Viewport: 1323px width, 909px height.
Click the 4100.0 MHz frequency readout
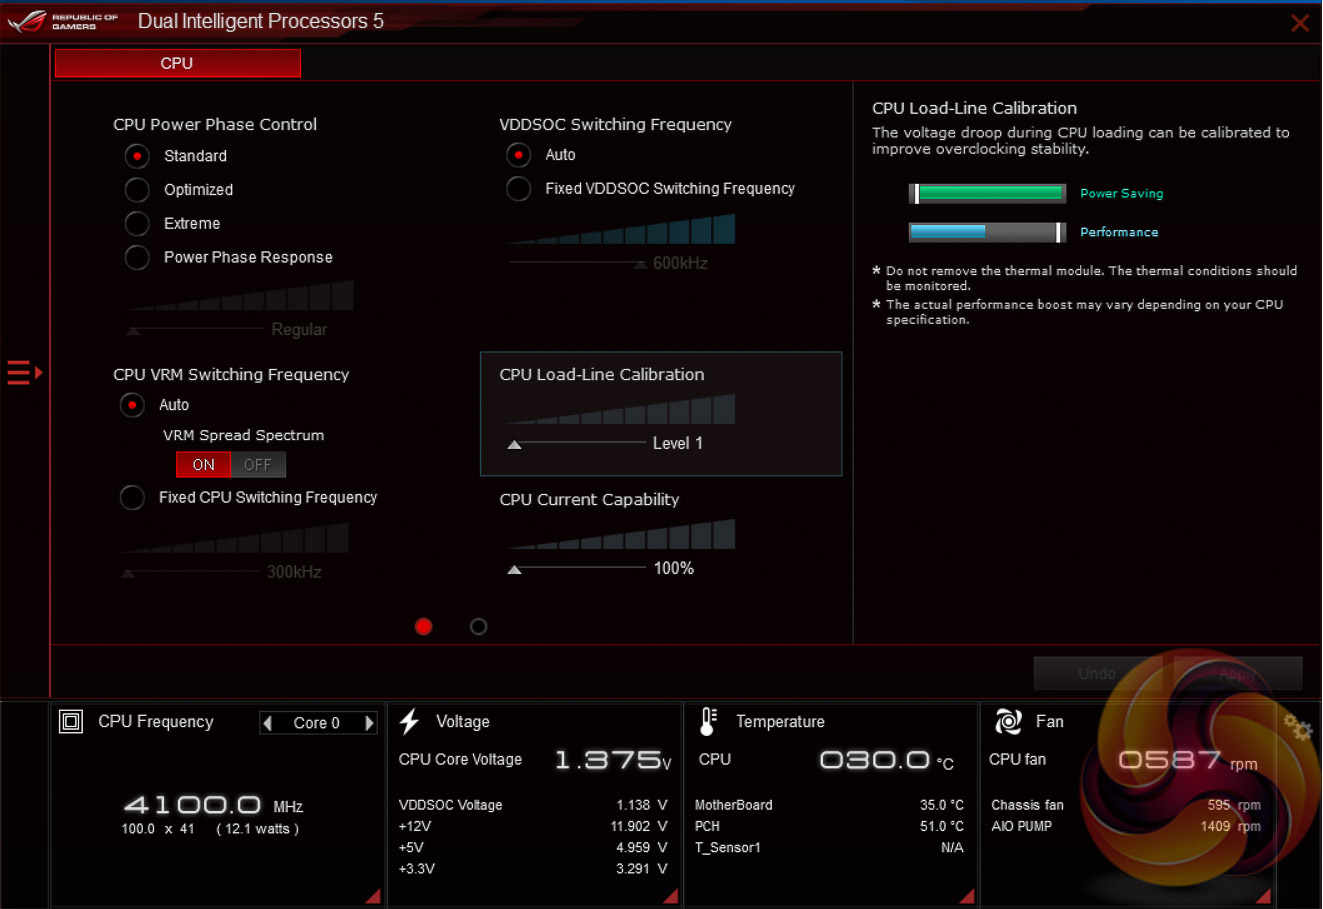213,805
